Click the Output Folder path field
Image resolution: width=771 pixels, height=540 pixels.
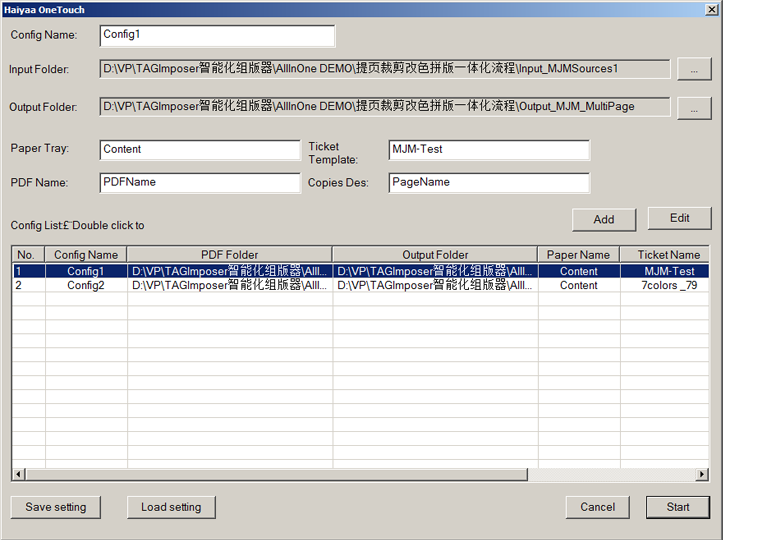[385, 107]
